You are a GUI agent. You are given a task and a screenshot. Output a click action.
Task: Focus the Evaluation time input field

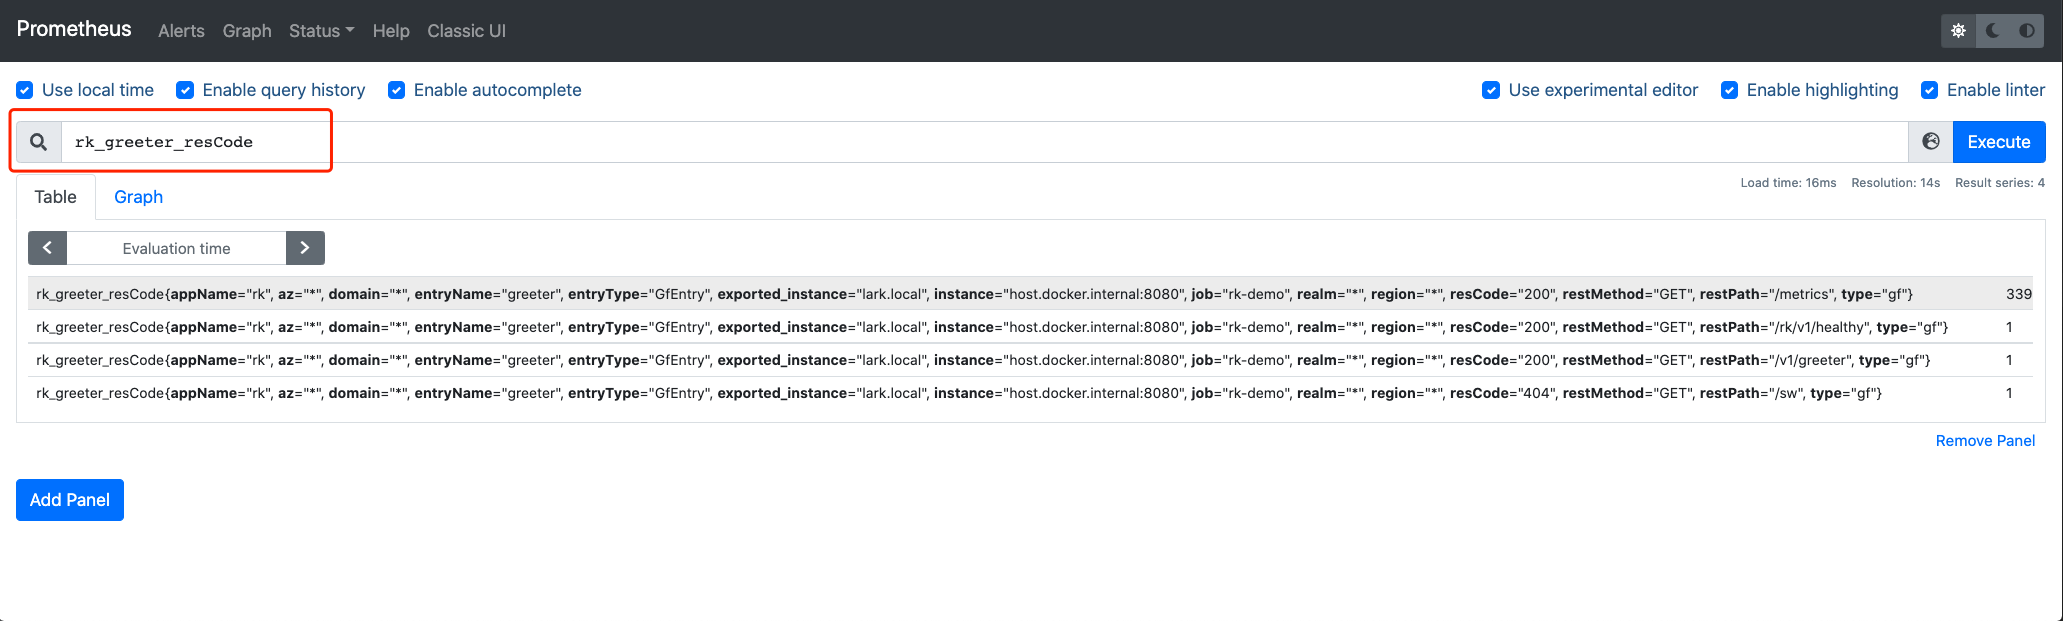(176, 248)
